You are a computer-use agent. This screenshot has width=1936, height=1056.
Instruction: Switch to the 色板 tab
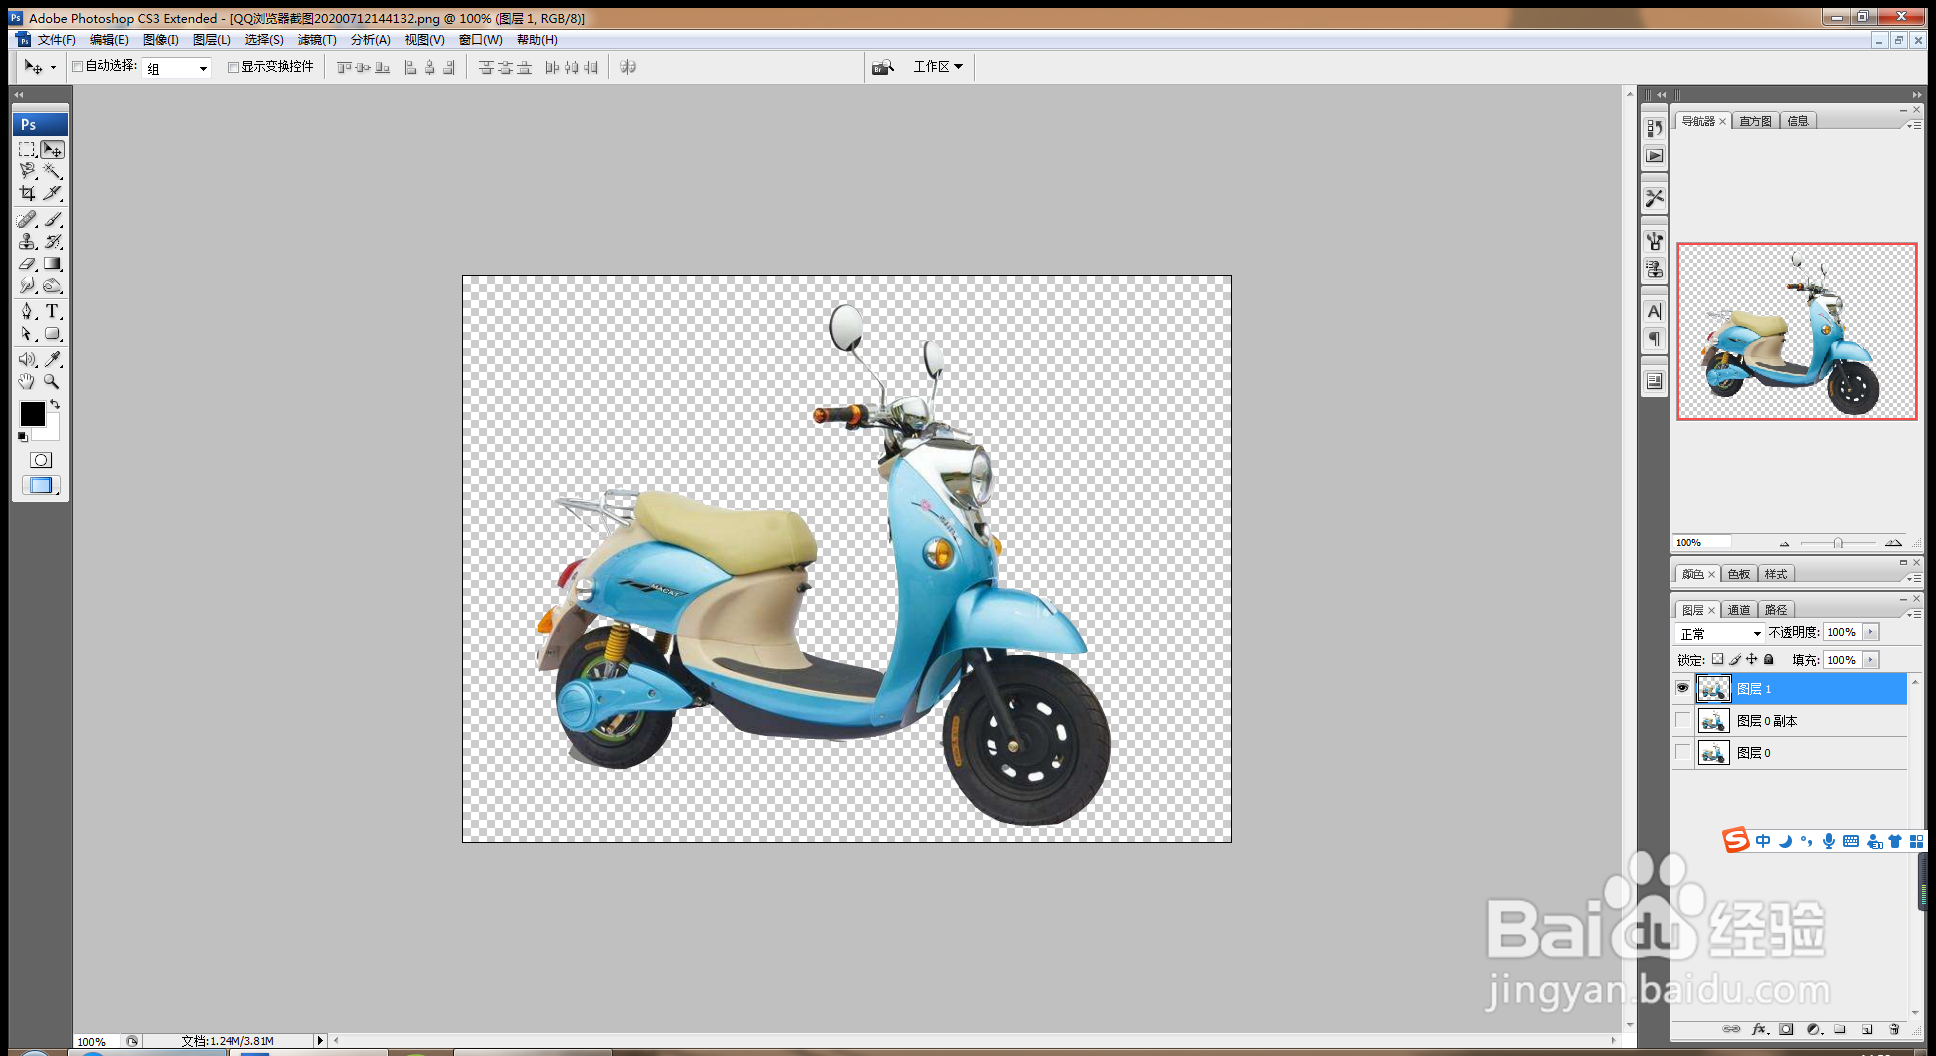[x=1739, y=574]
